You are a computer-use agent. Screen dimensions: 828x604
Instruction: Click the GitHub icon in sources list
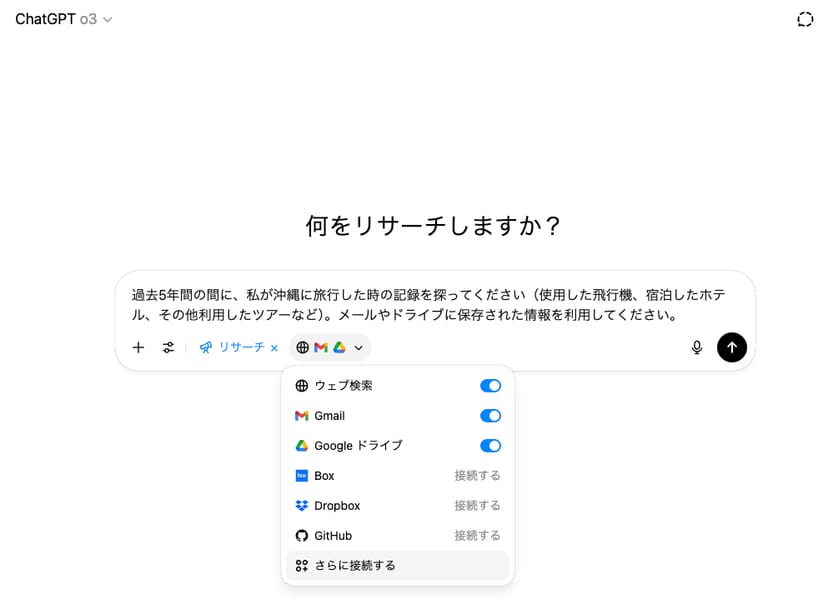pyautogui.click(x=302, y=536)
